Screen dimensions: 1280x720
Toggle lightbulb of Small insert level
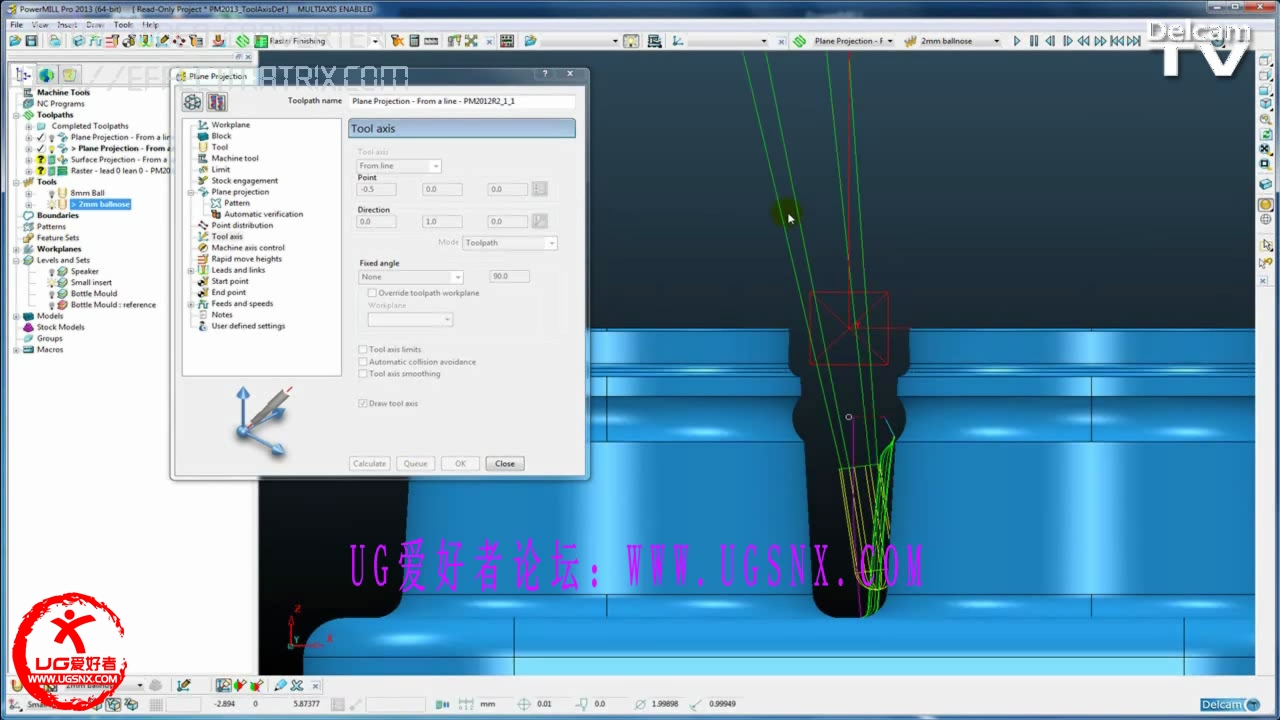click(52, 283)
